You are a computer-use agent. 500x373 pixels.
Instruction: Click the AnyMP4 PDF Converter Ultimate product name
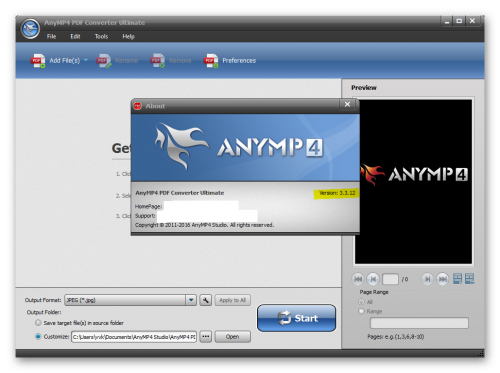[180, 193]
